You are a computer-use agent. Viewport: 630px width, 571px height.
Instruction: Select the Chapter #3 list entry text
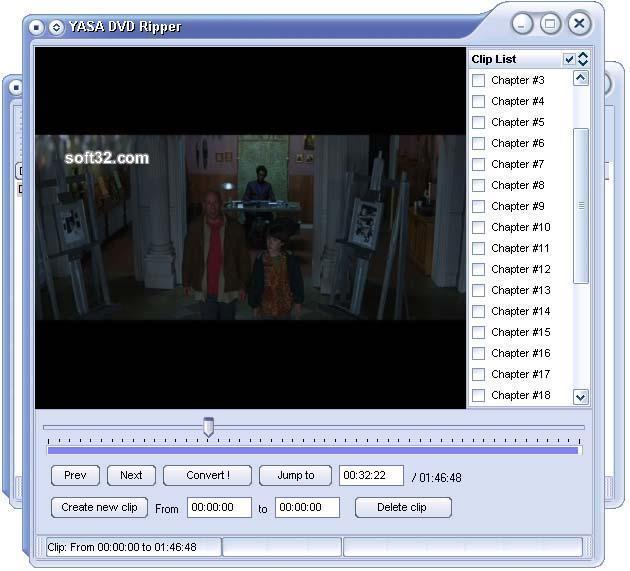tap(518, 80)
